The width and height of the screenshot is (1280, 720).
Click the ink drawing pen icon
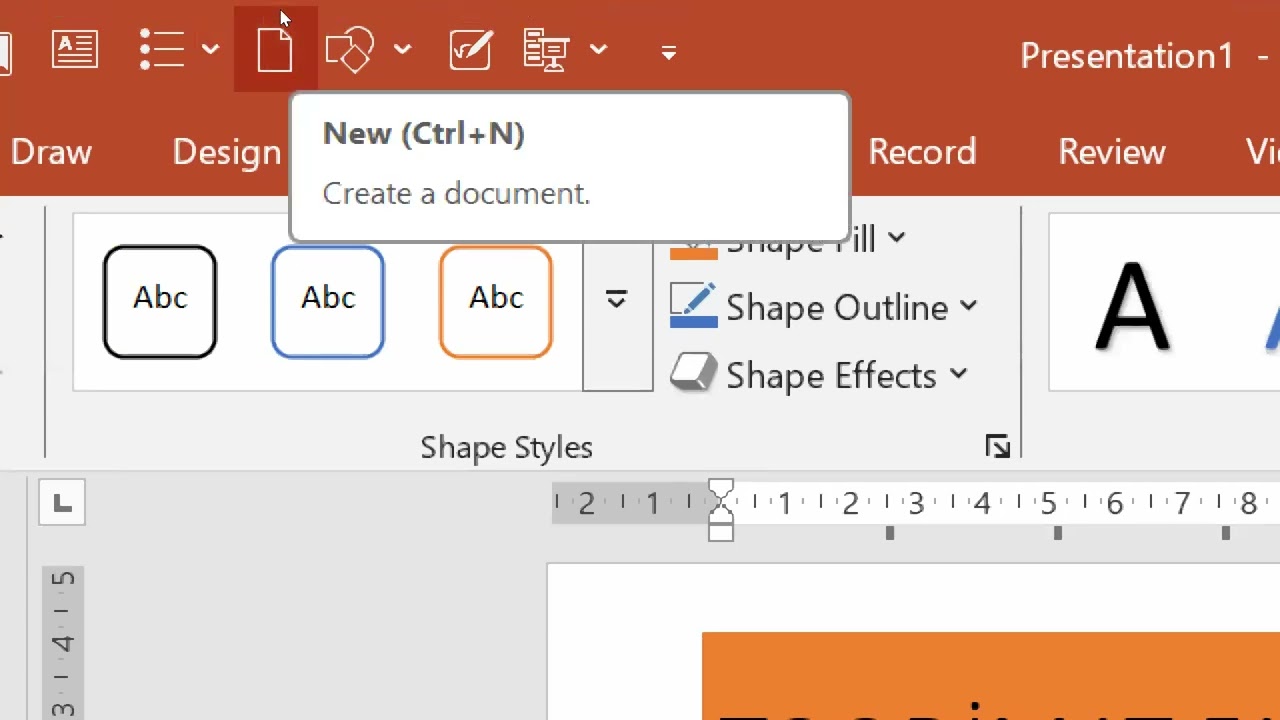click(470, 49)
